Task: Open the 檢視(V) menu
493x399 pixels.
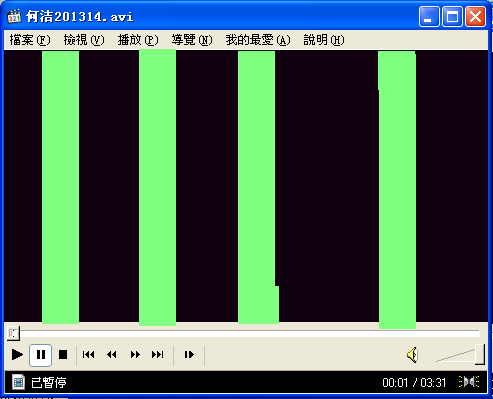Action: click(x=84, y=40)
